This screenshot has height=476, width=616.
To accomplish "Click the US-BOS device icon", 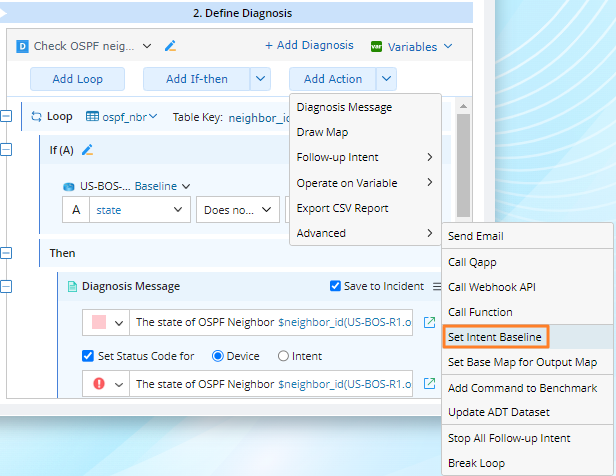I will click(x=69, y=187).
